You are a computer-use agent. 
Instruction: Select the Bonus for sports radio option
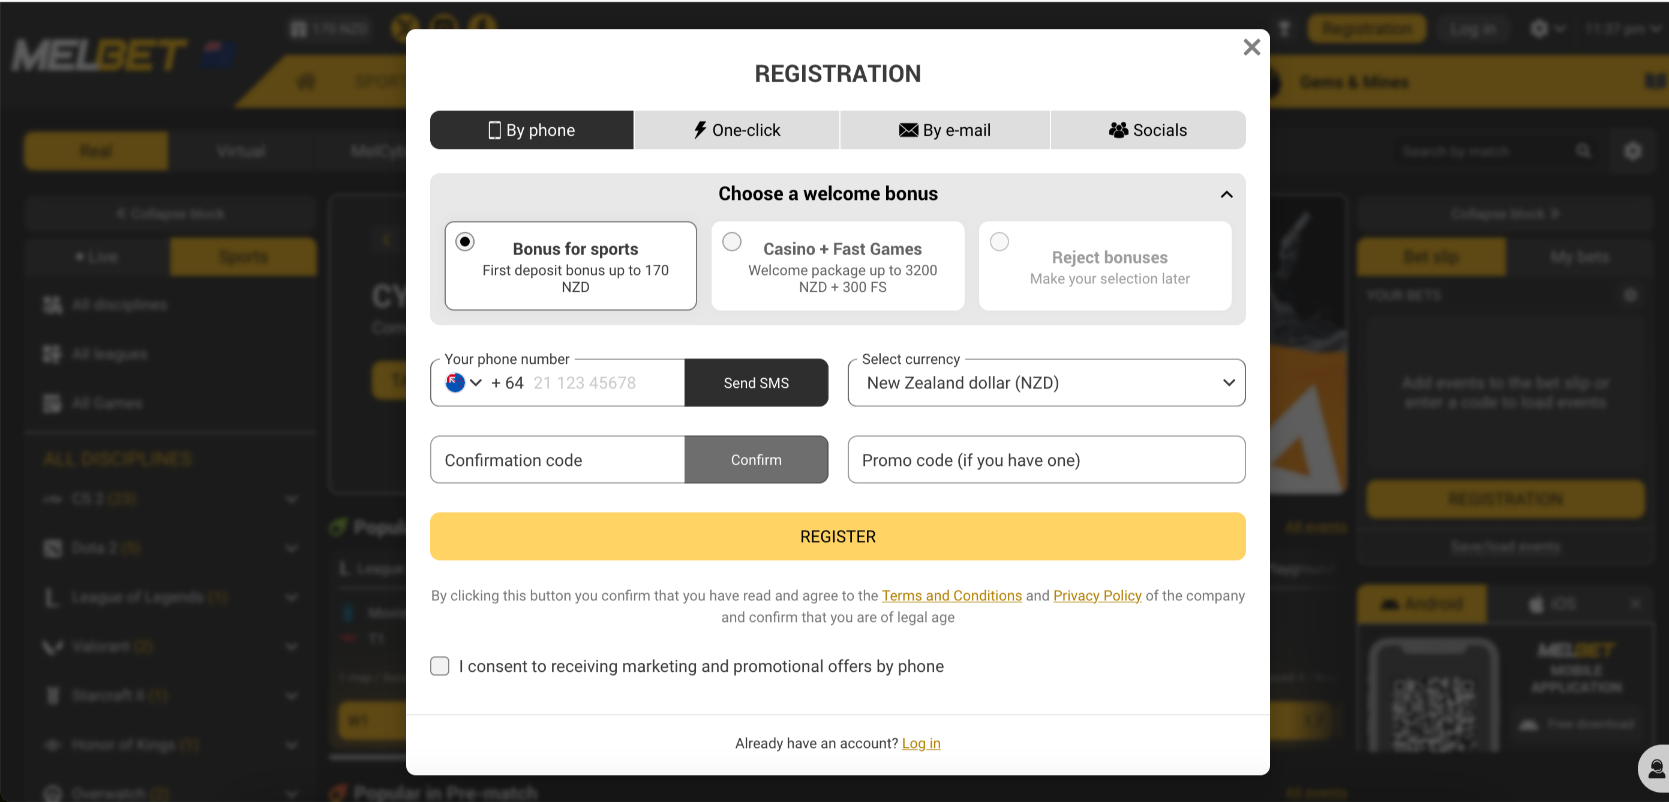465,242
